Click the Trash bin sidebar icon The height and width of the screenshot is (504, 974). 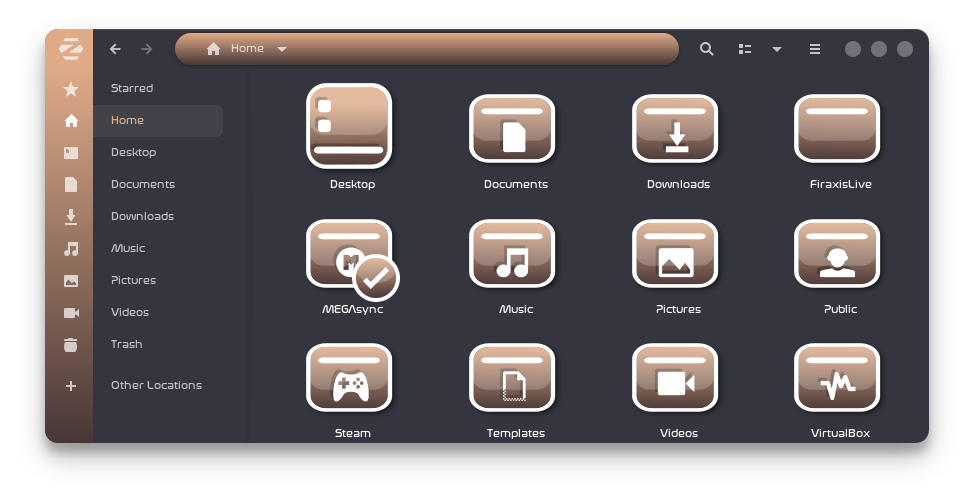pyautogui.click(x=71, y=345)
